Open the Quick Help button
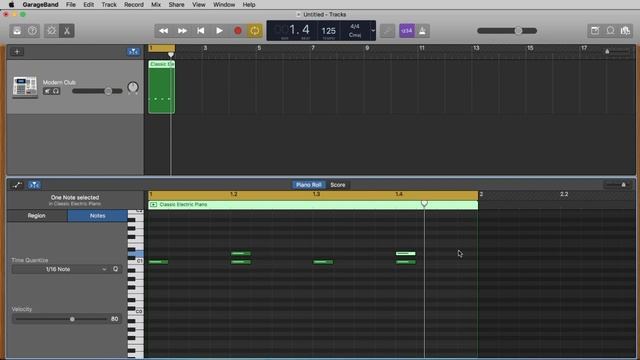 [x=32, y=31]
